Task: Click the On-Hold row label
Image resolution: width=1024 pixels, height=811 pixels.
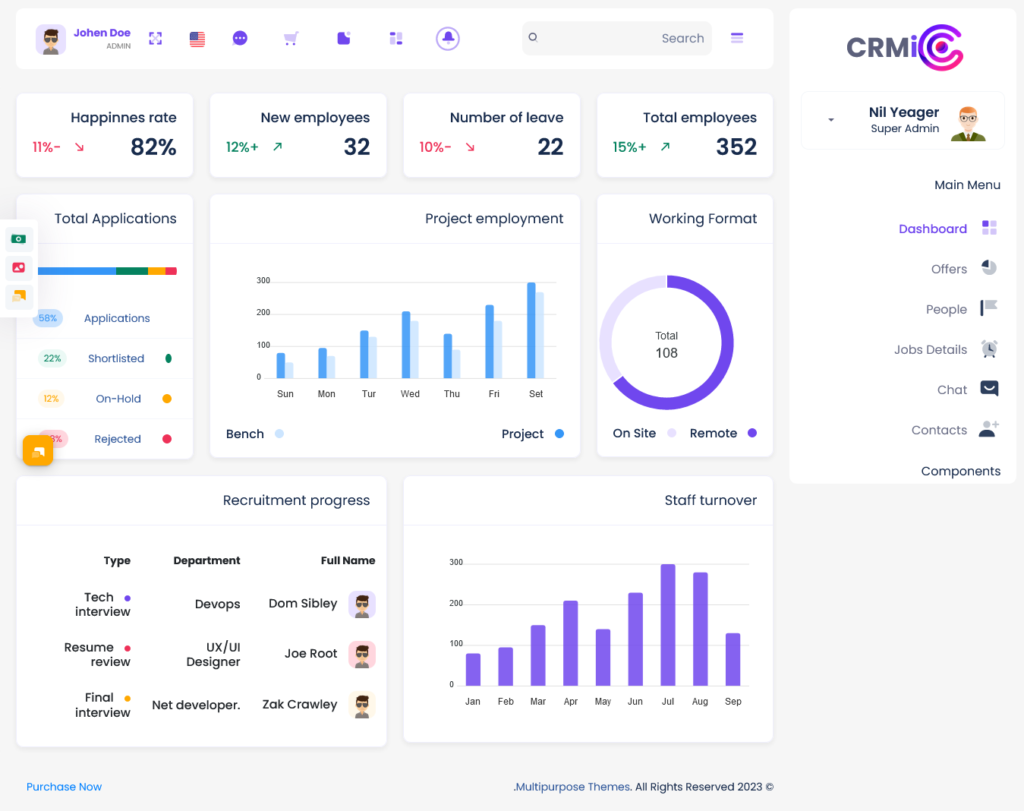Action: [118, 398]
